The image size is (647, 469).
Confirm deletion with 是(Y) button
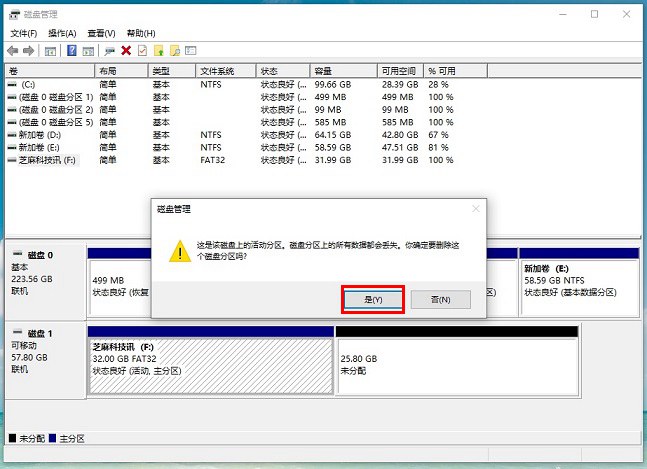(372, 299)
